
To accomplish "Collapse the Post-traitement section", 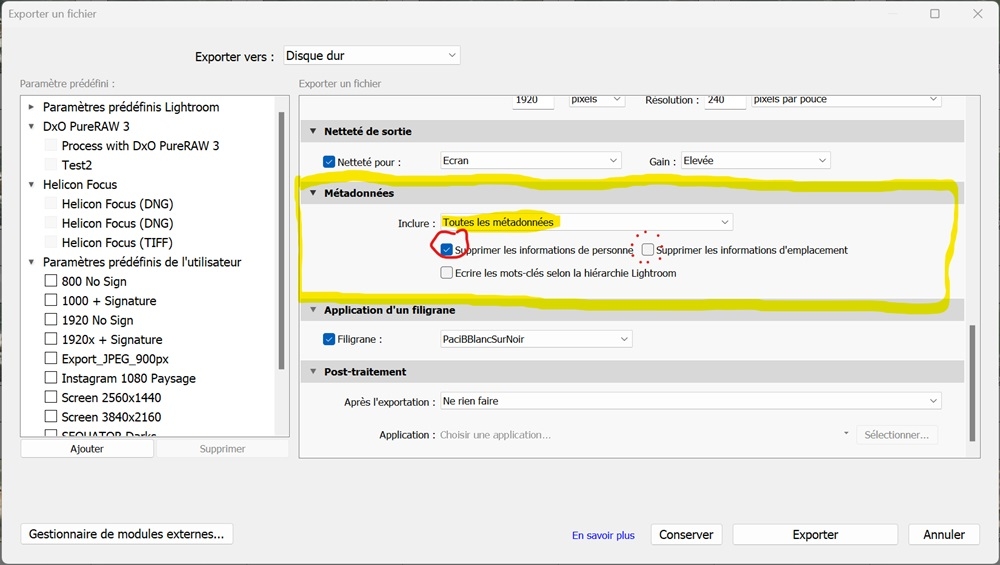I will 313,372.
